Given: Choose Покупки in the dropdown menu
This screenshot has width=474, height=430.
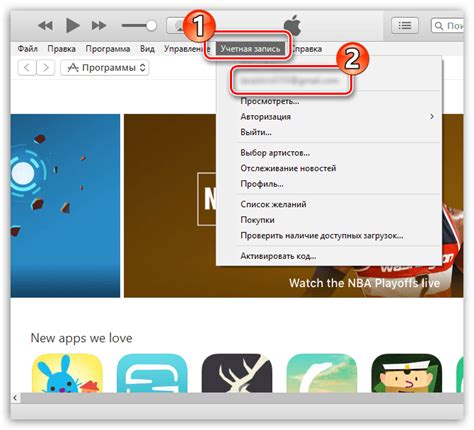Looking at the screenshot, I should click(257, 220).
